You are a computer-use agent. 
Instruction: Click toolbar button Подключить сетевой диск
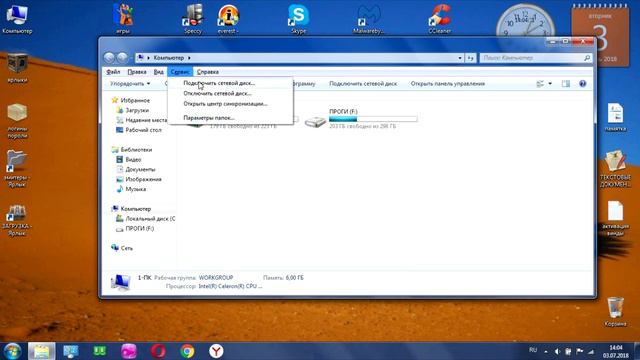(363, 84)
